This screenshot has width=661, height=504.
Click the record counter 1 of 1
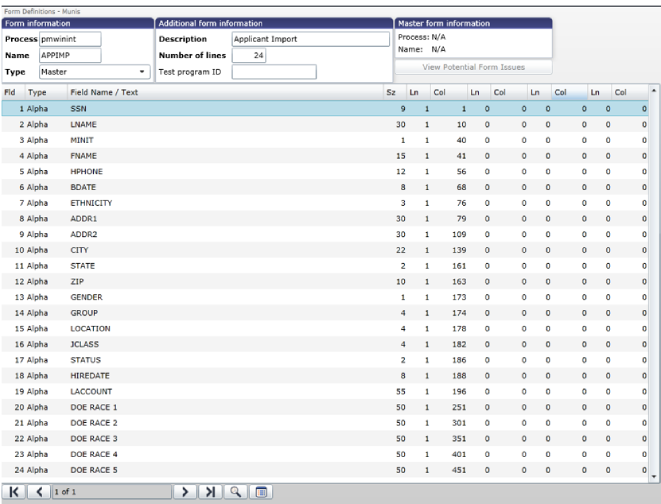[112, 492]
